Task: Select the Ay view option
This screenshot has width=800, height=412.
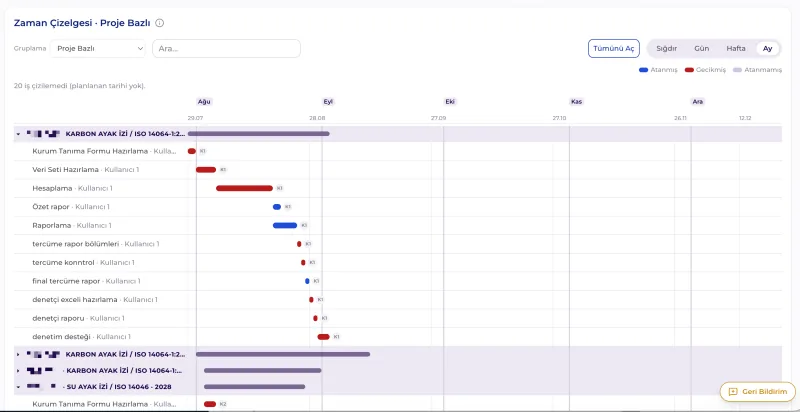Action: [767, 48]
